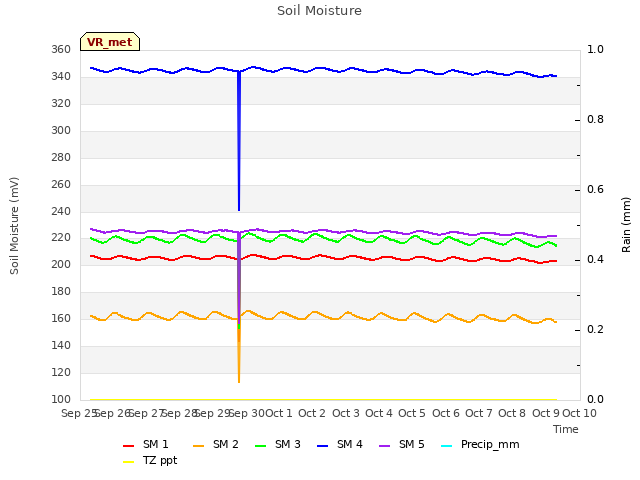Click the 360 y-axis tick label
The width and height of the screenshot is (640, 480).
pyautogui.click(x=61, y=50)
